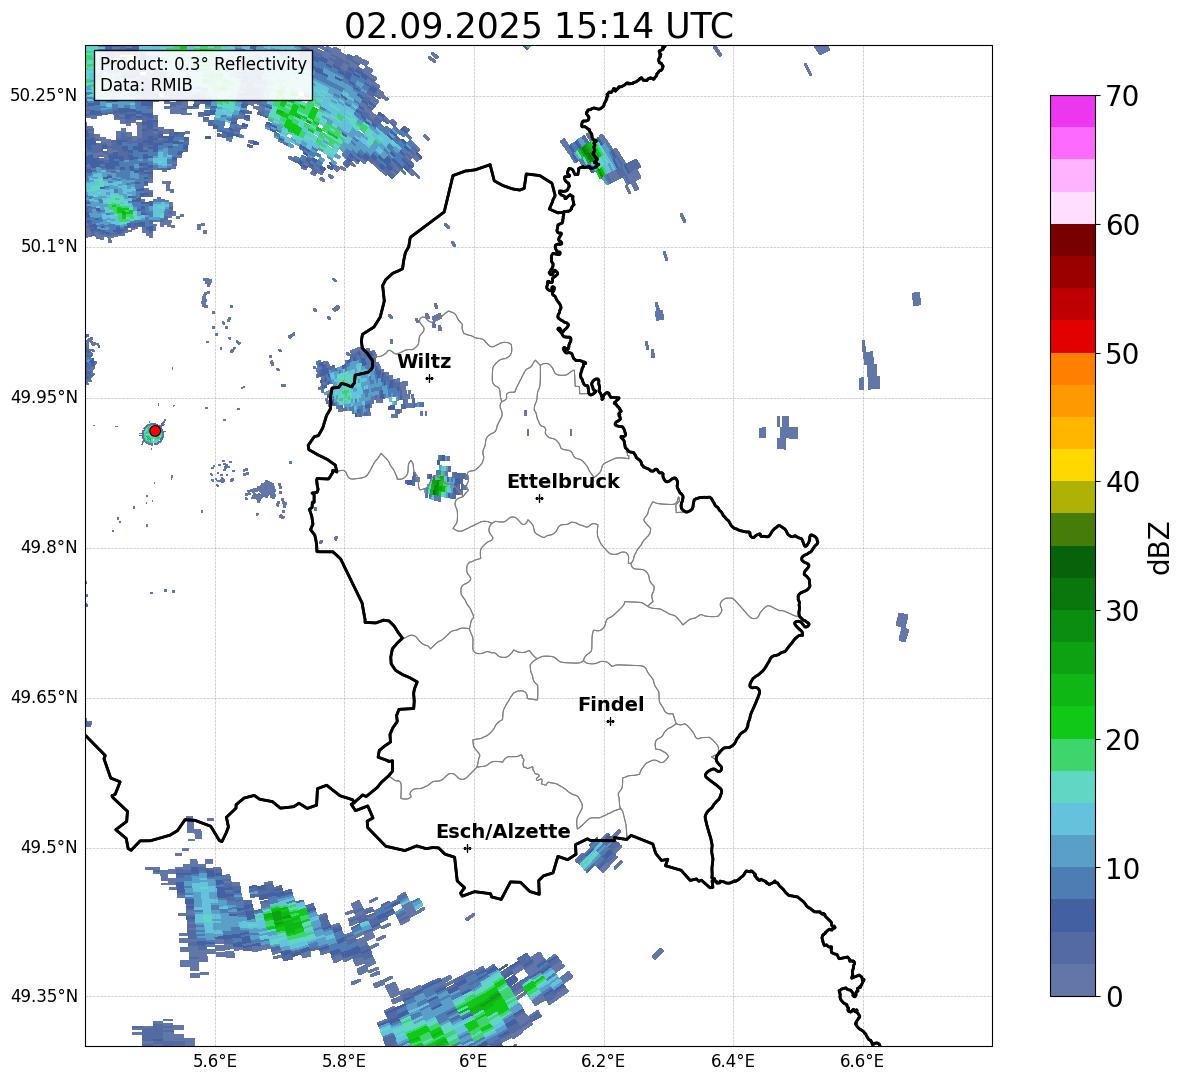Click the 6.4°E longitude label
Image resolution: width=1184 pixels, height=1081 pixels.
(732, 1061)
